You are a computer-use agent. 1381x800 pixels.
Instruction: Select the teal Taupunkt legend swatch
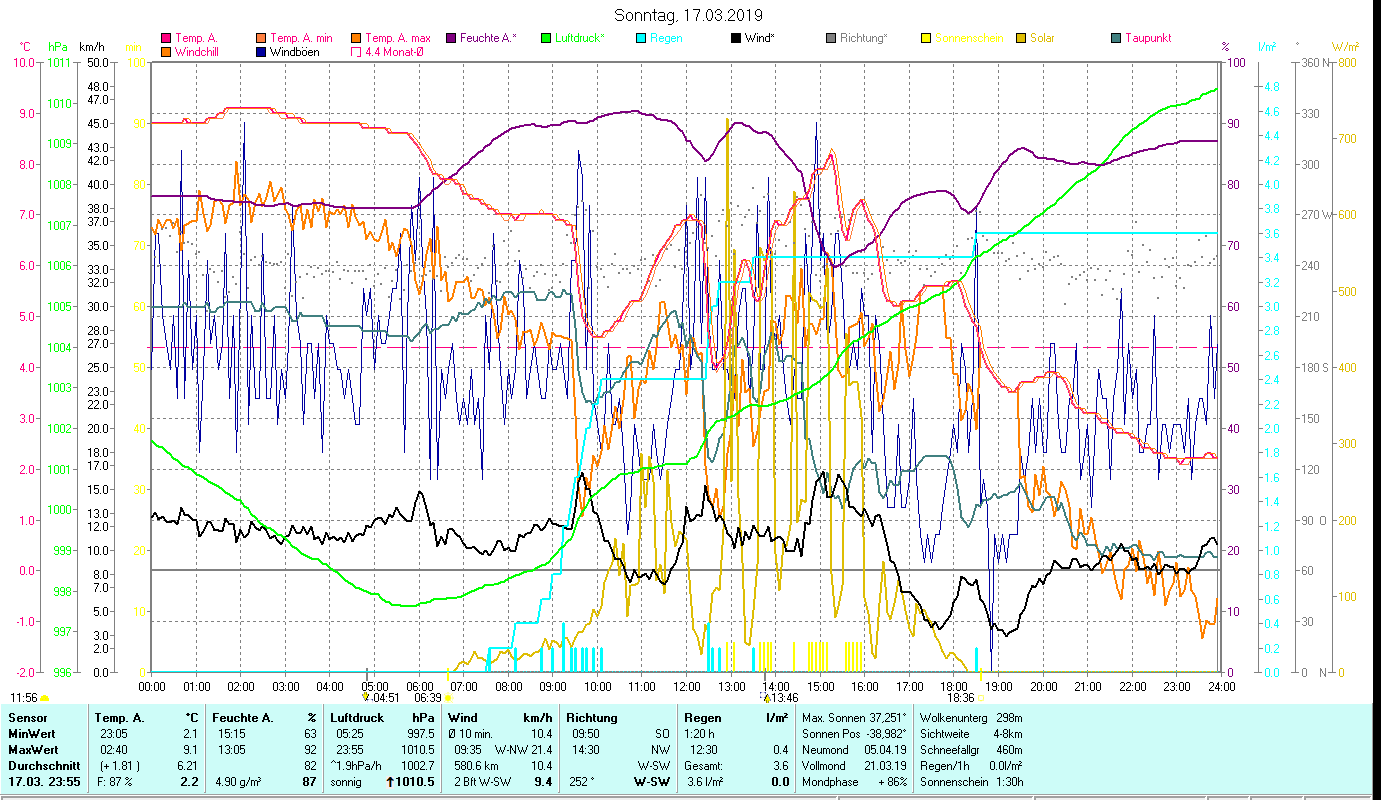tap(1115, 39)
